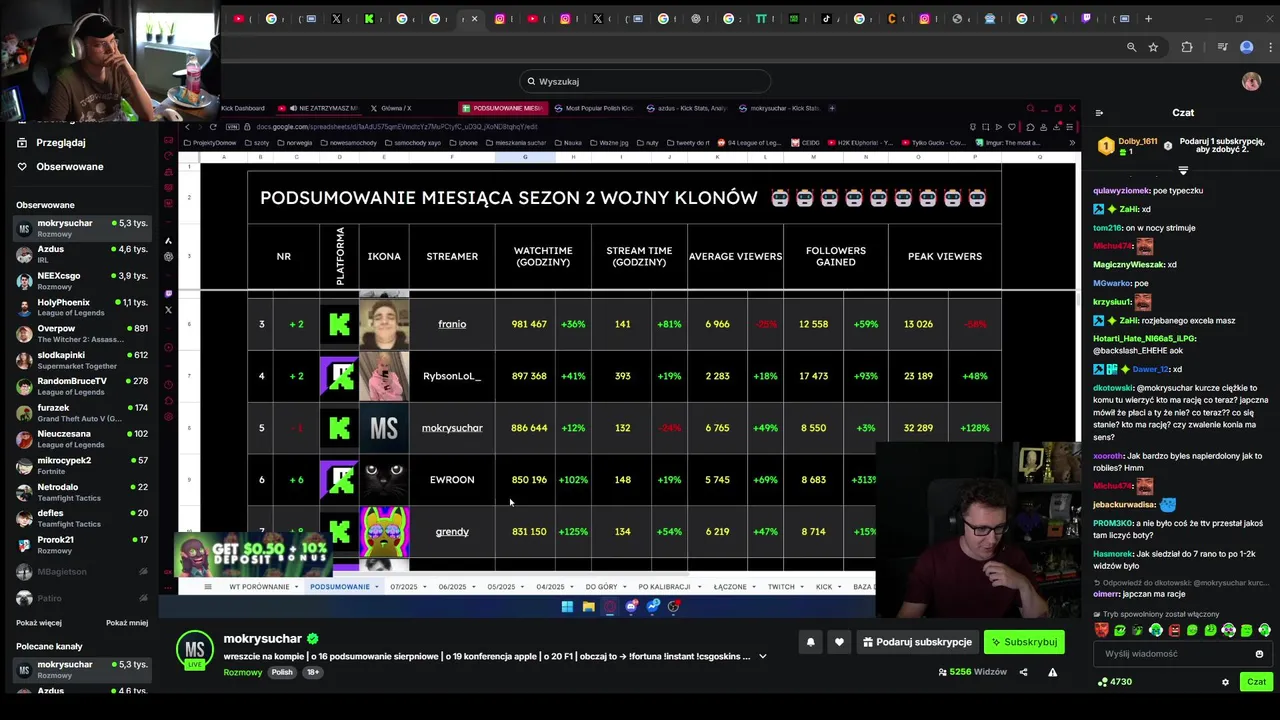Open PODSUMOWANIE sheet tab dropdown arrow

click(x=377, y=587)
